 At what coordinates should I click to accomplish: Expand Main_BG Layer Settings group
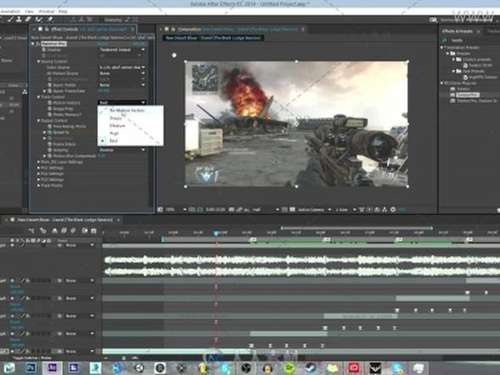pyautogui.click(x=39, y=162)
